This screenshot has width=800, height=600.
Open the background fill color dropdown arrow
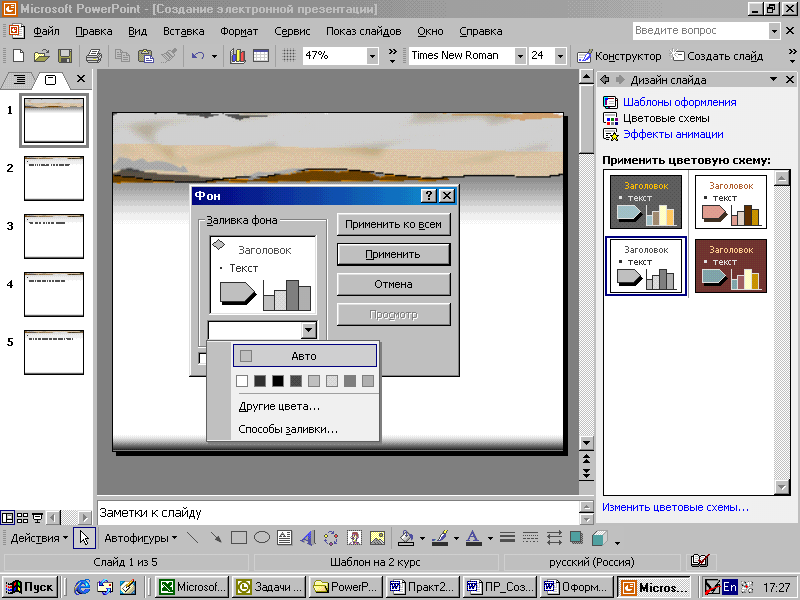(x=308, y=330)
